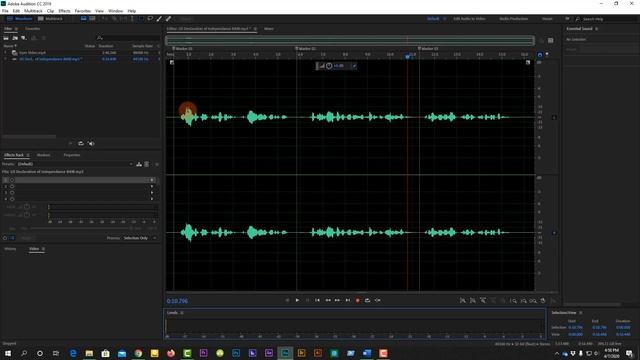The height and width of the screenshot is (360, 640).
Task: Click the Open File icon in Files panel
Action: [6, 38]
